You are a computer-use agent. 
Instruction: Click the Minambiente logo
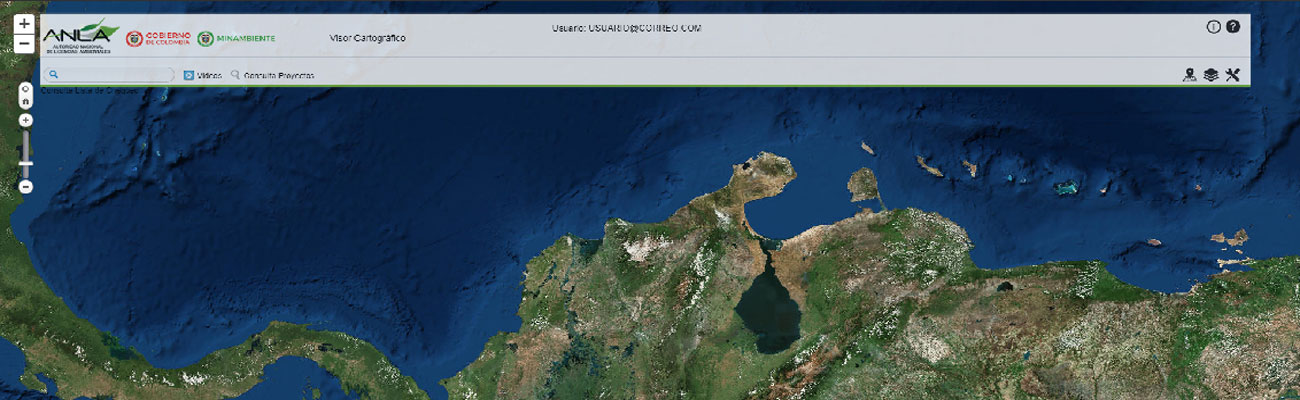237,38
